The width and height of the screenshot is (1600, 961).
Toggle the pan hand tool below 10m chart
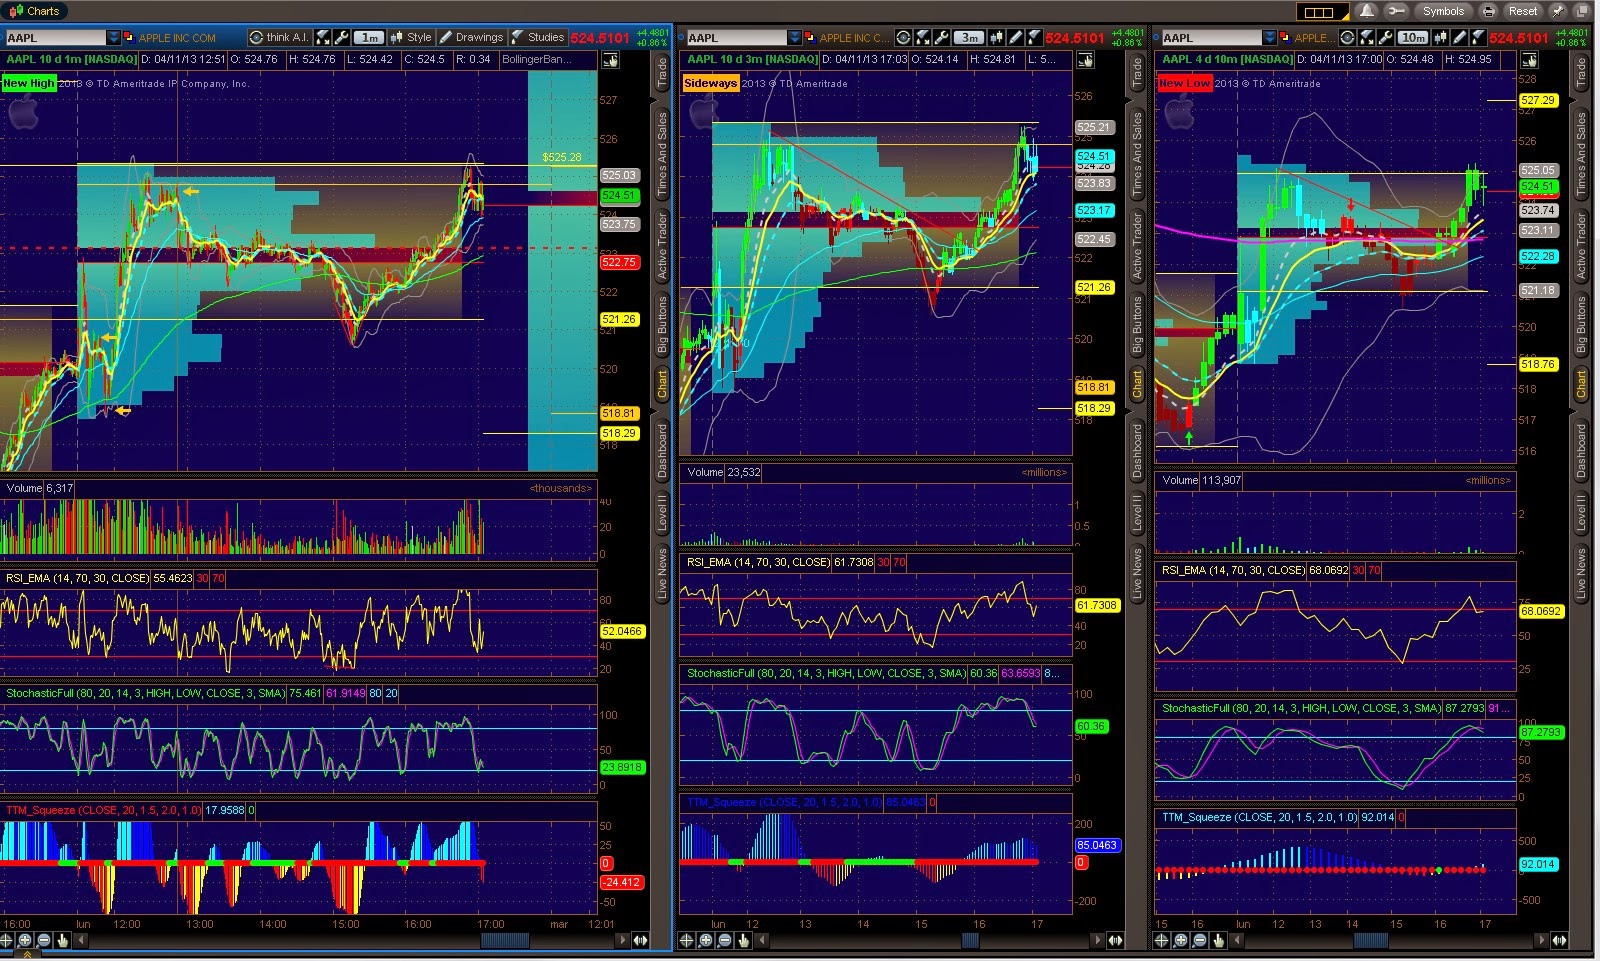coord(1218,940)
